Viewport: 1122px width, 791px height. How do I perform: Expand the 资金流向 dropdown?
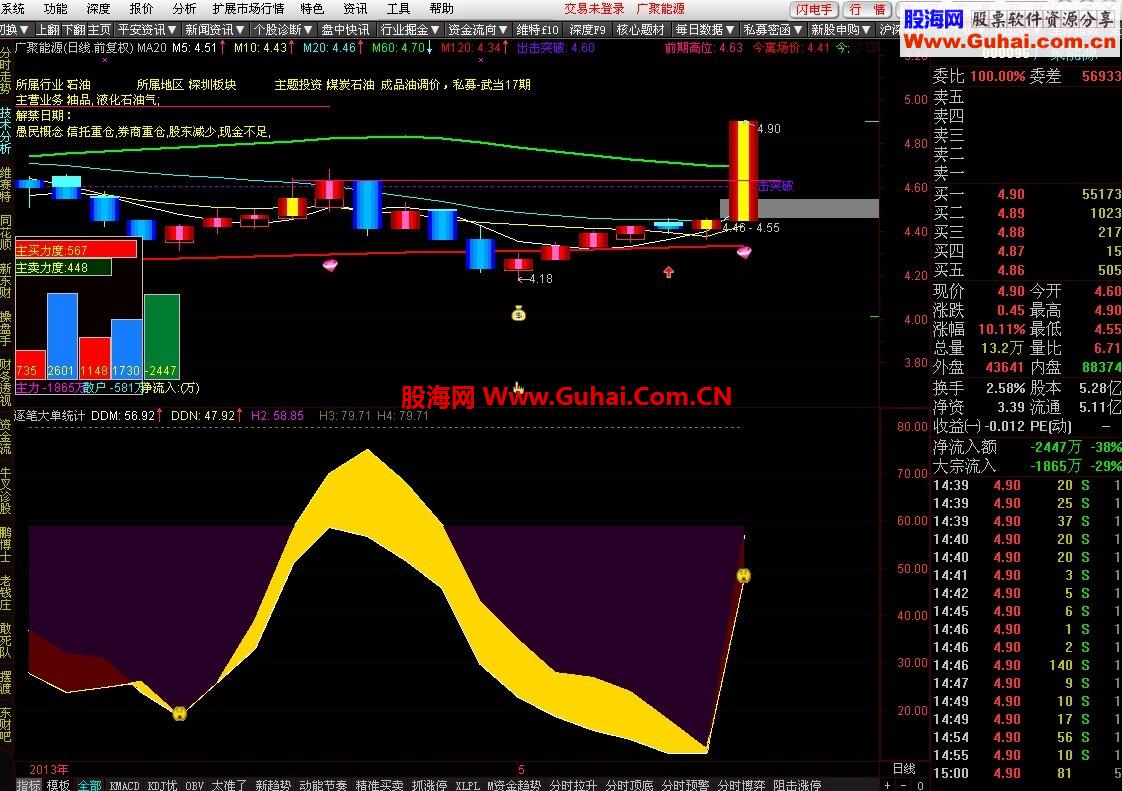pos(478,29)
